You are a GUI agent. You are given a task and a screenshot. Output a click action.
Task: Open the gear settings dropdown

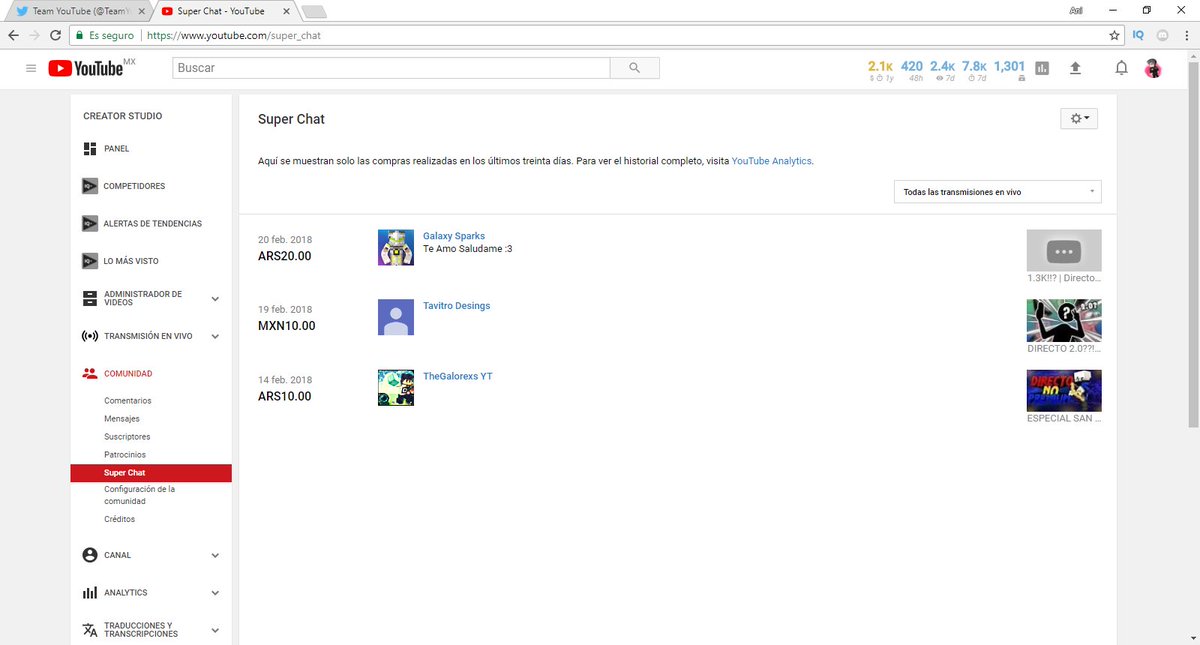(x=1080, y=118)
